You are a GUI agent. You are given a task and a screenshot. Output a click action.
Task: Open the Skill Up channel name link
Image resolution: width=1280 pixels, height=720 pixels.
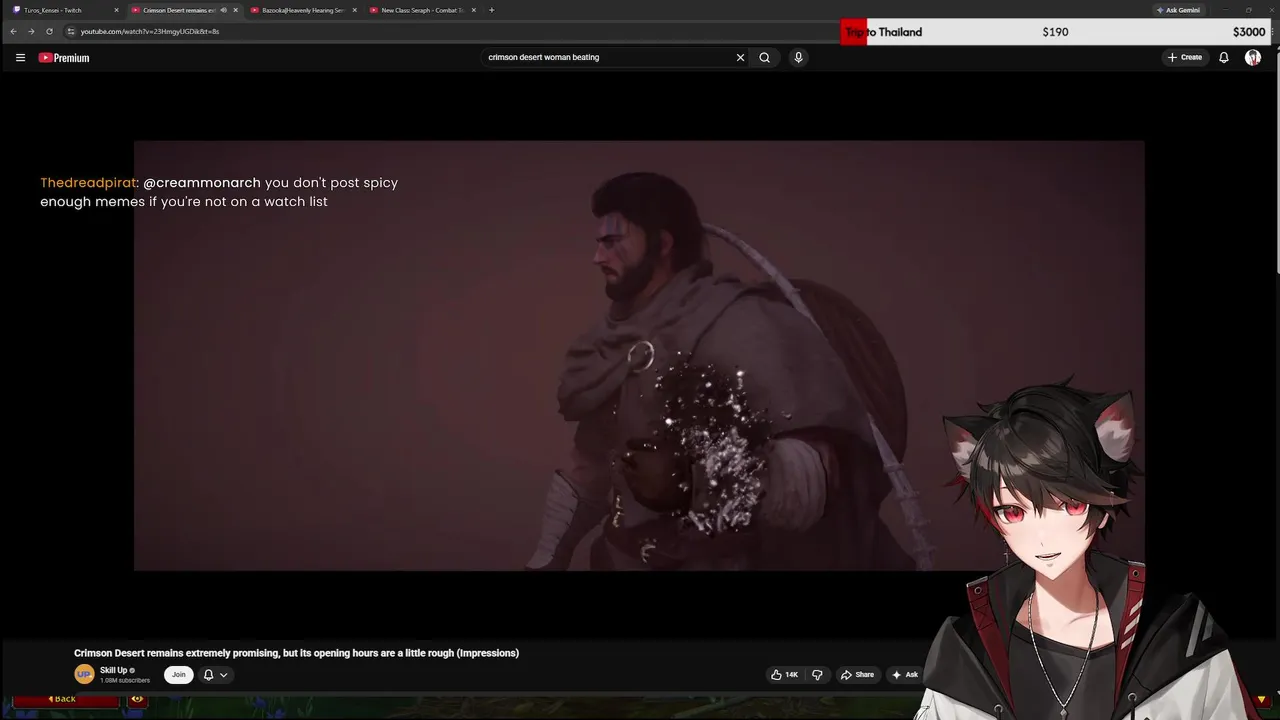(113, 670)
